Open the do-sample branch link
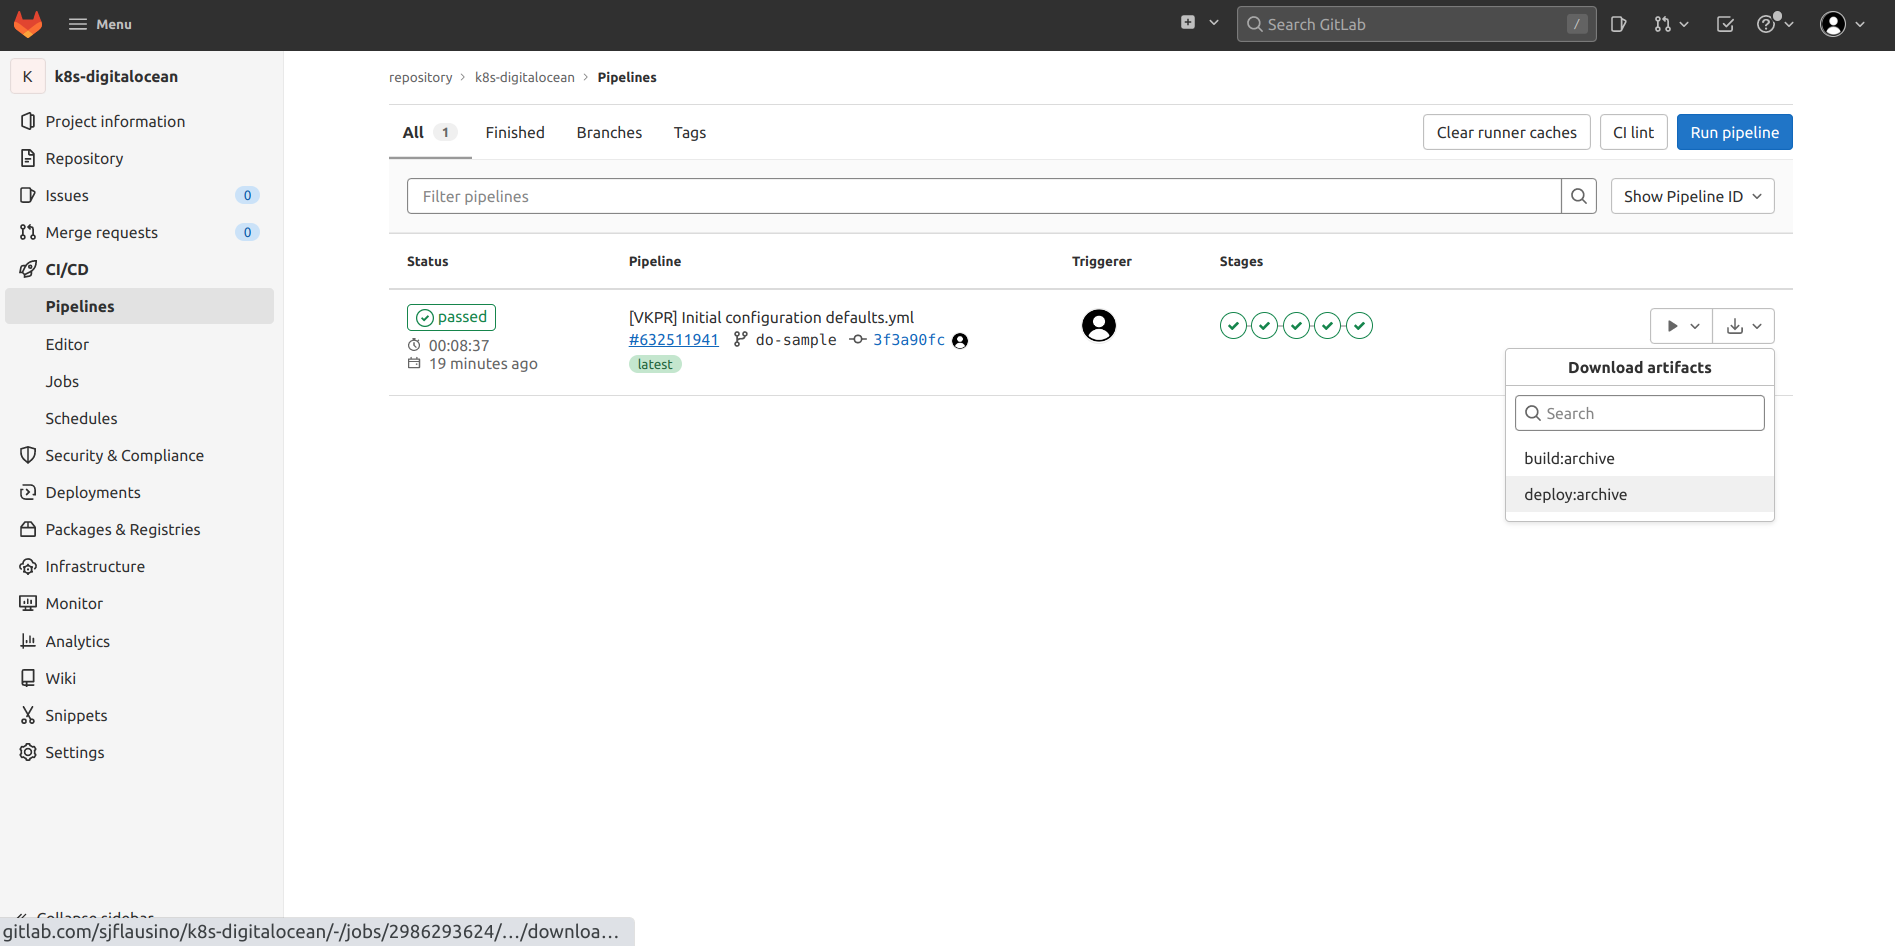The width and height of the screenshot is (1895, 946). click(796, 340)
